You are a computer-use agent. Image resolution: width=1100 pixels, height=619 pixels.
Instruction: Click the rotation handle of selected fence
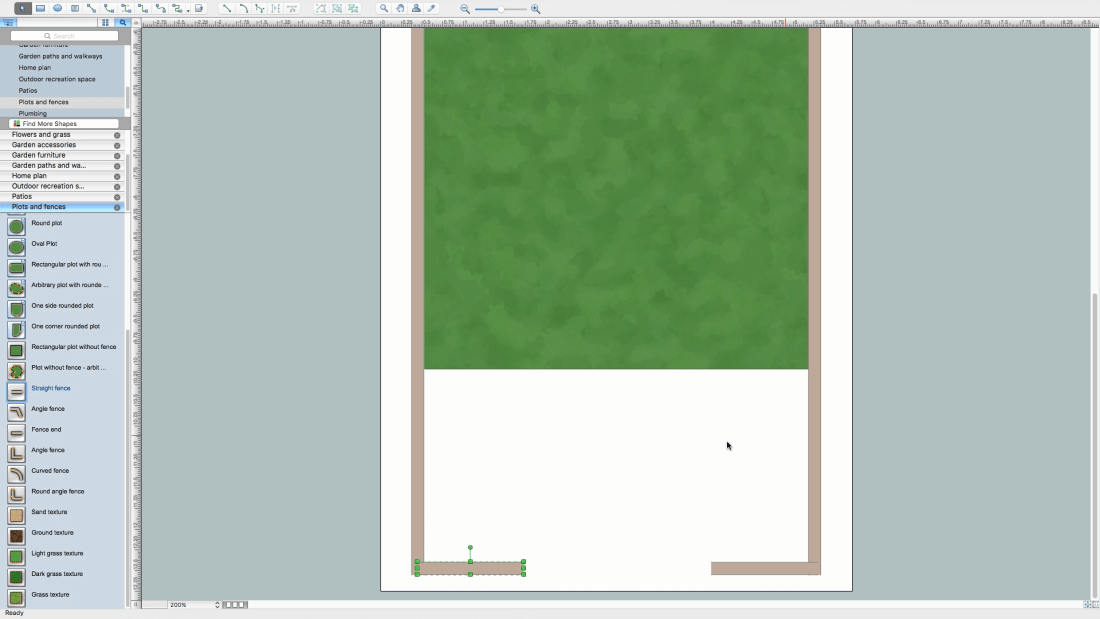pos(470,547)
